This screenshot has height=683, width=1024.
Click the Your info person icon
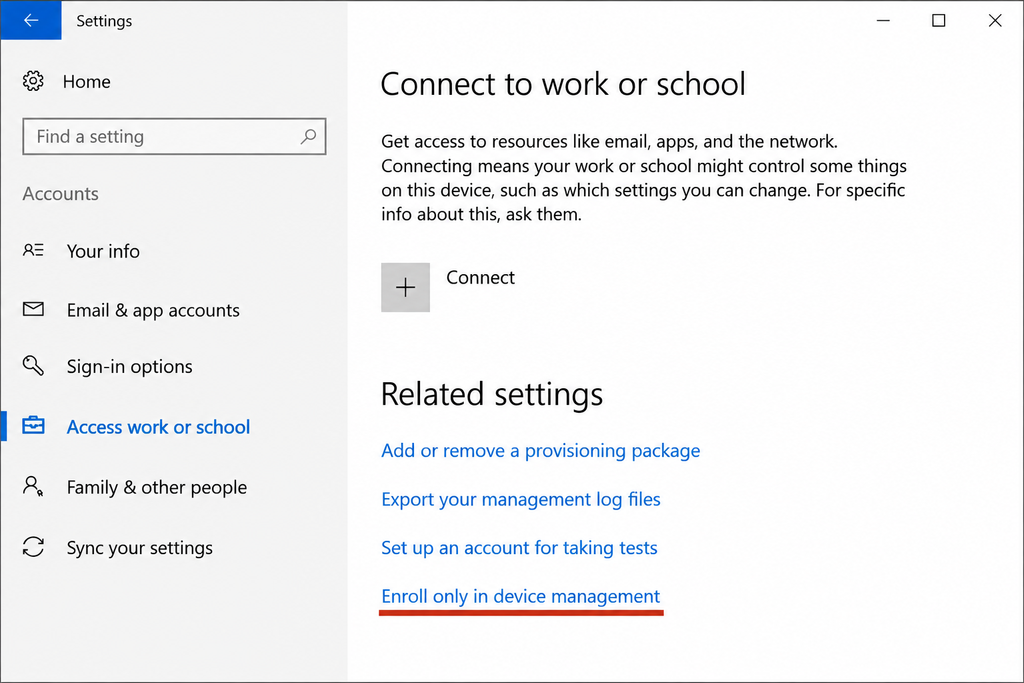33,250
